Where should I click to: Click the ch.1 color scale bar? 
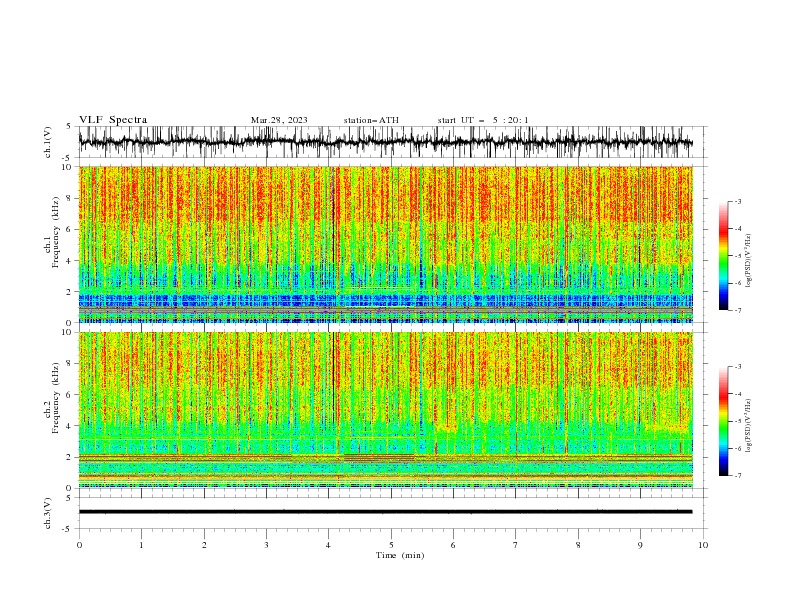[x=723, y=256]
